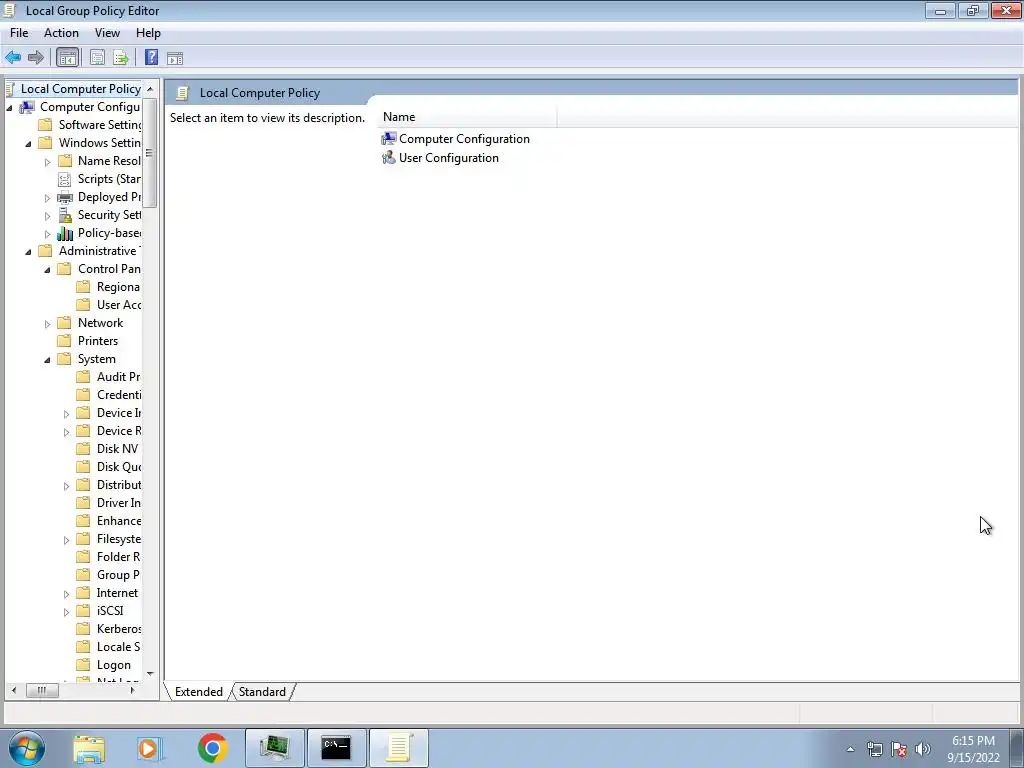Screen dimensions: 1024x768
Task: Click the Deployed Printers tree icon
Action: click(65, 197)
